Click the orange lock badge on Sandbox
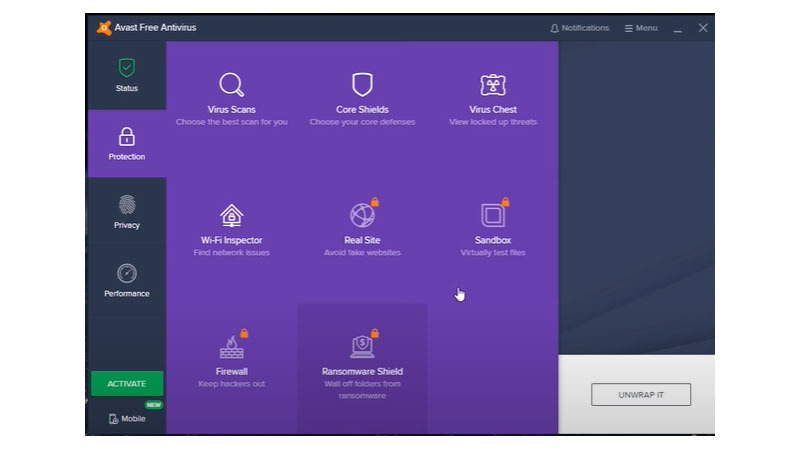800x450 pixels. [506, 202]
